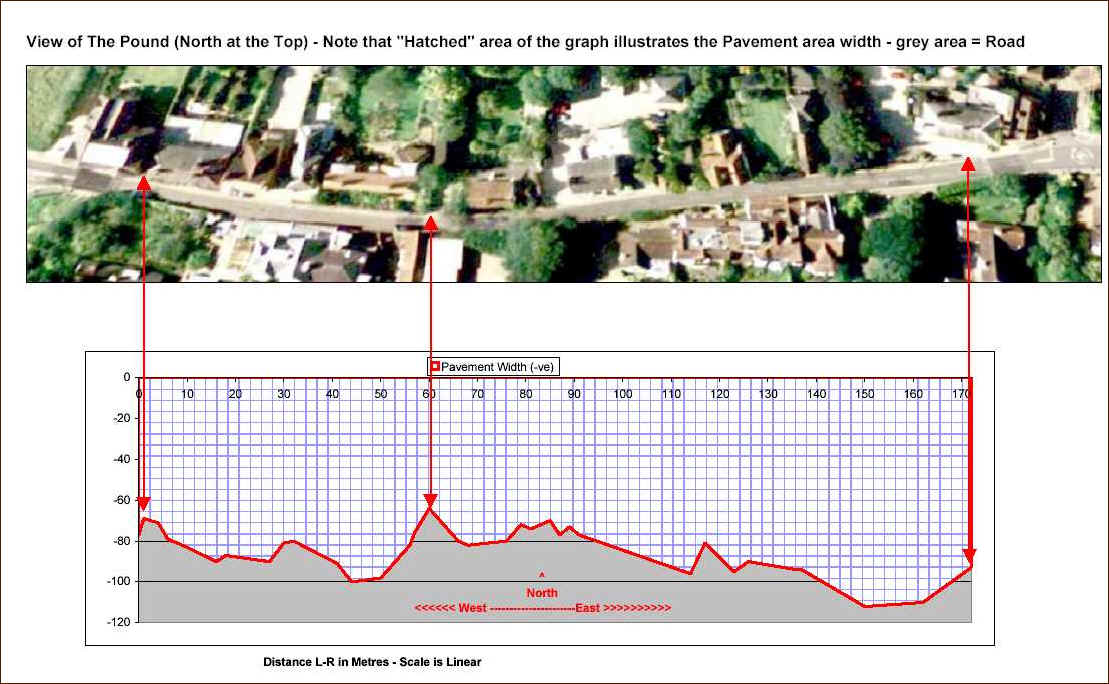Image resolution: width=1109 pixels, height=684 pixels.
Task: Click the x-axis label 10
Action: (187, 394)
